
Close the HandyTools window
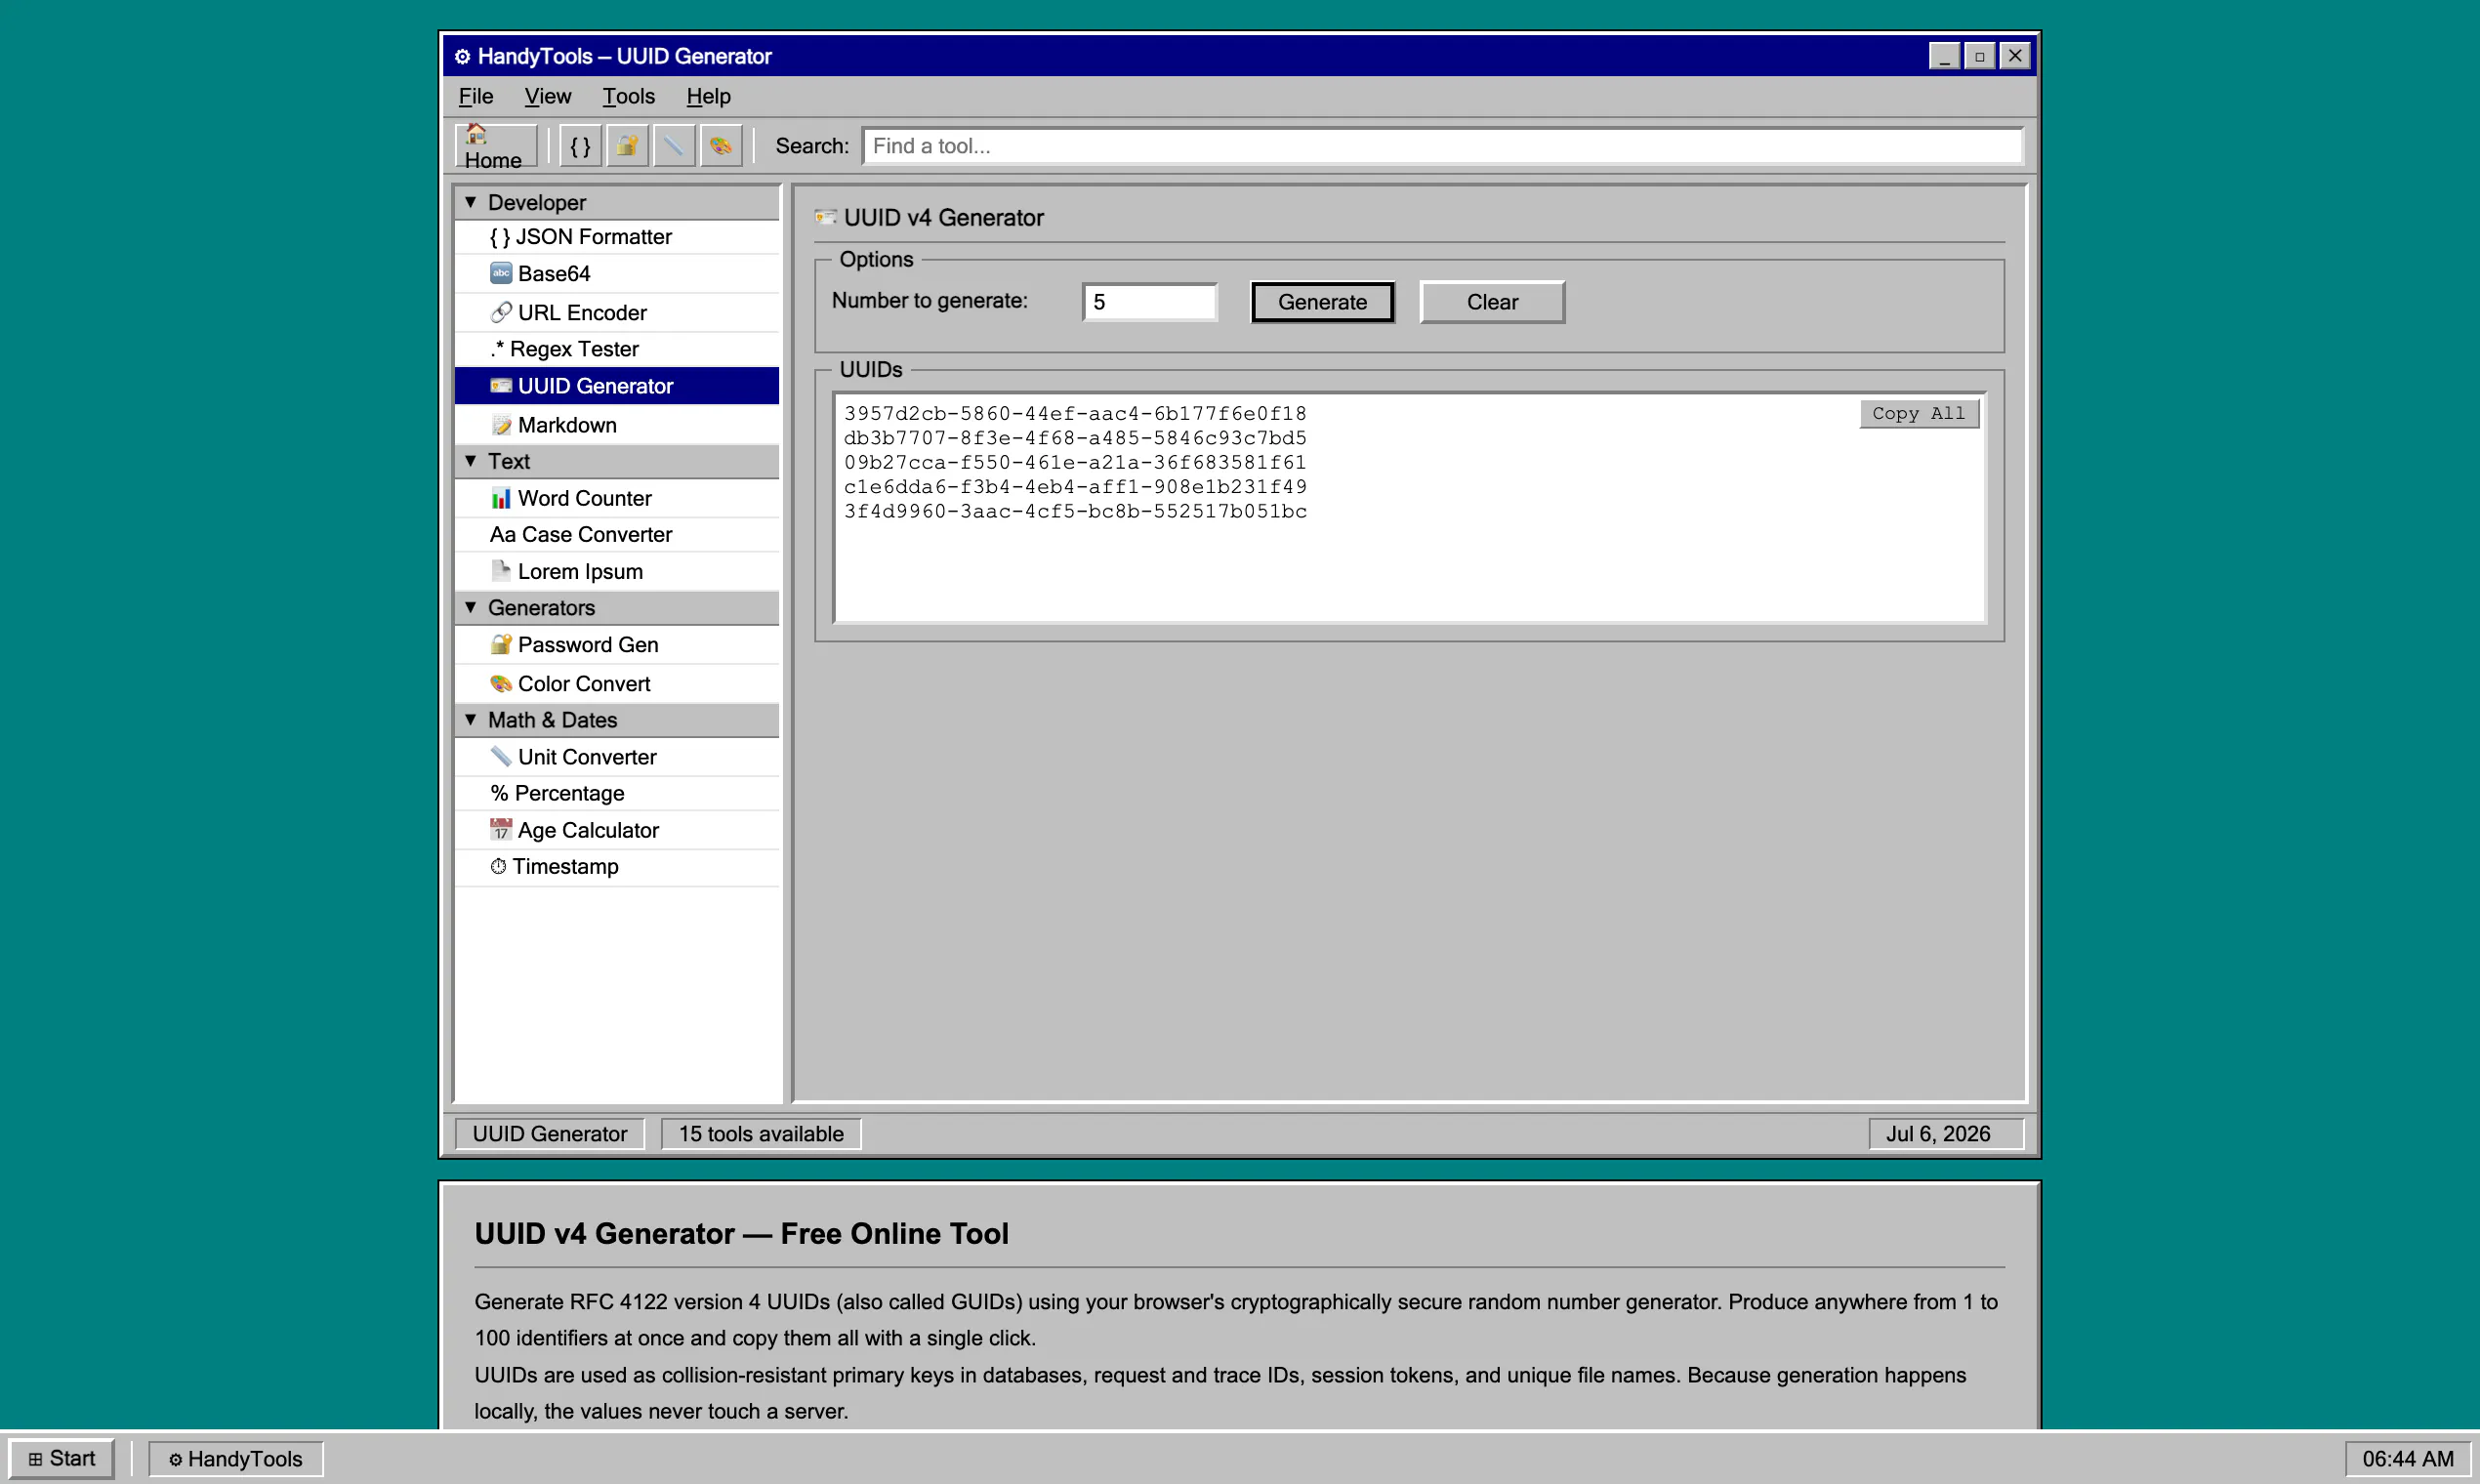coord(2015,56)
